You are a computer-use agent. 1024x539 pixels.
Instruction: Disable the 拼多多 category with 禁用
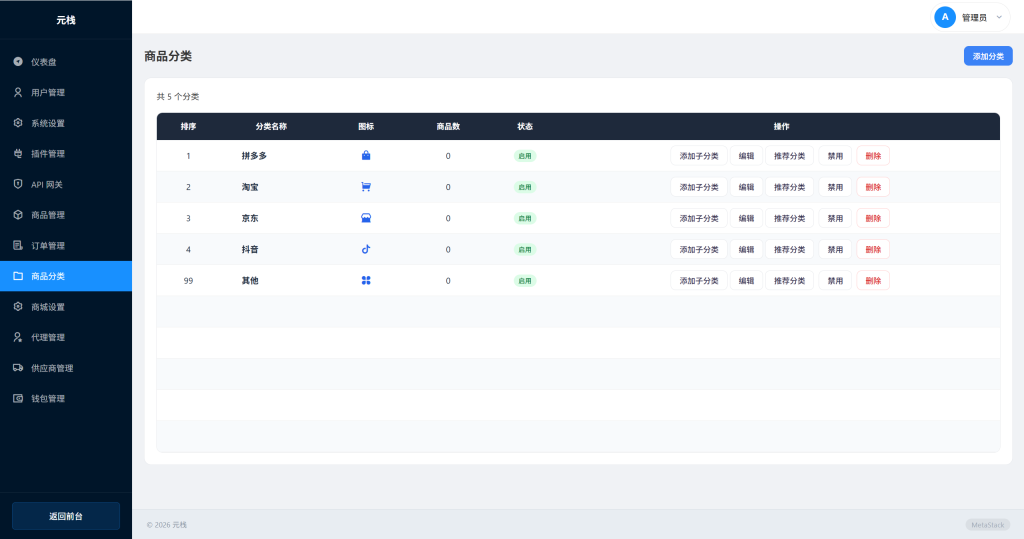[x=835, y=156]
